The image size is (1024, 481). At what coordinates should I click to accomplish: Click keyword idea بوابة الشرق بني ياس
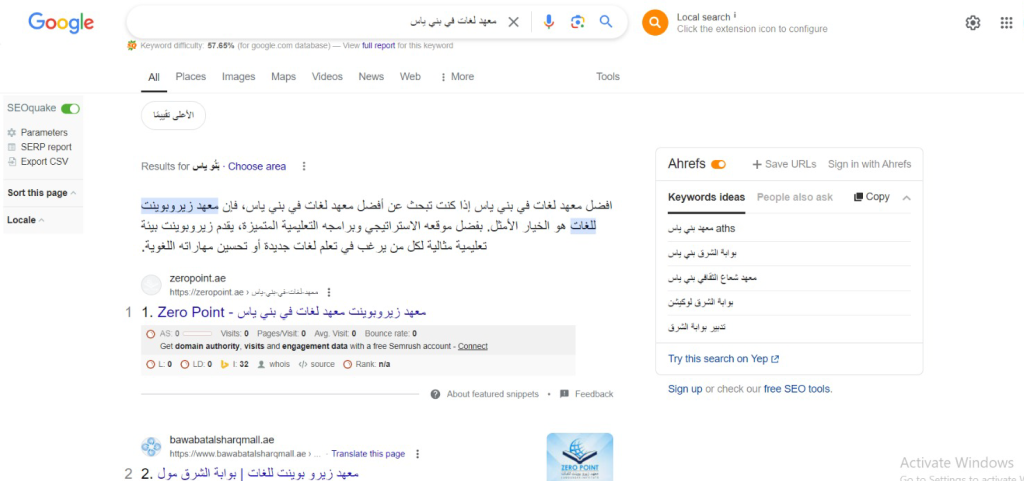click(x=702, y=253)
